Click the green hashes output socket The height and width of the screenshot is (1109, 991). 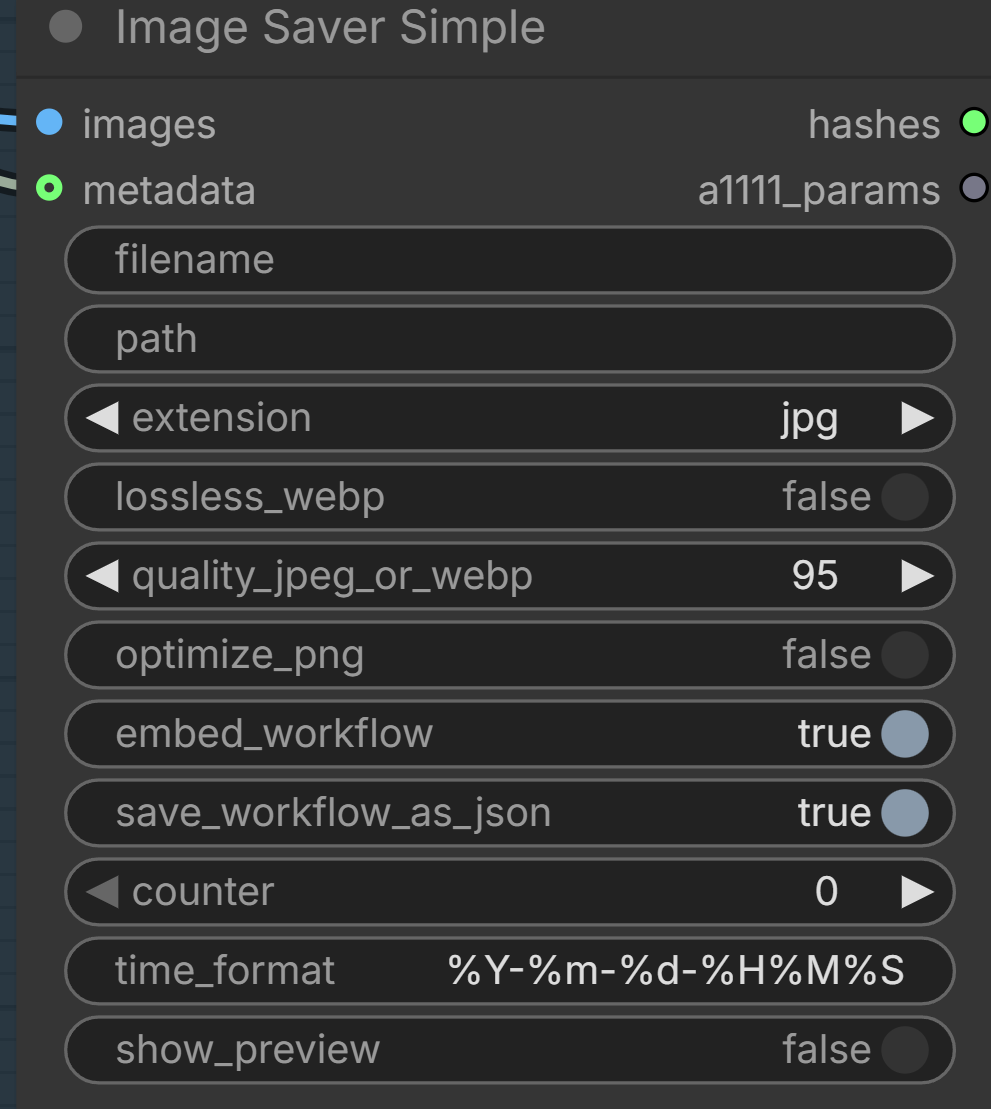(974, 122)
